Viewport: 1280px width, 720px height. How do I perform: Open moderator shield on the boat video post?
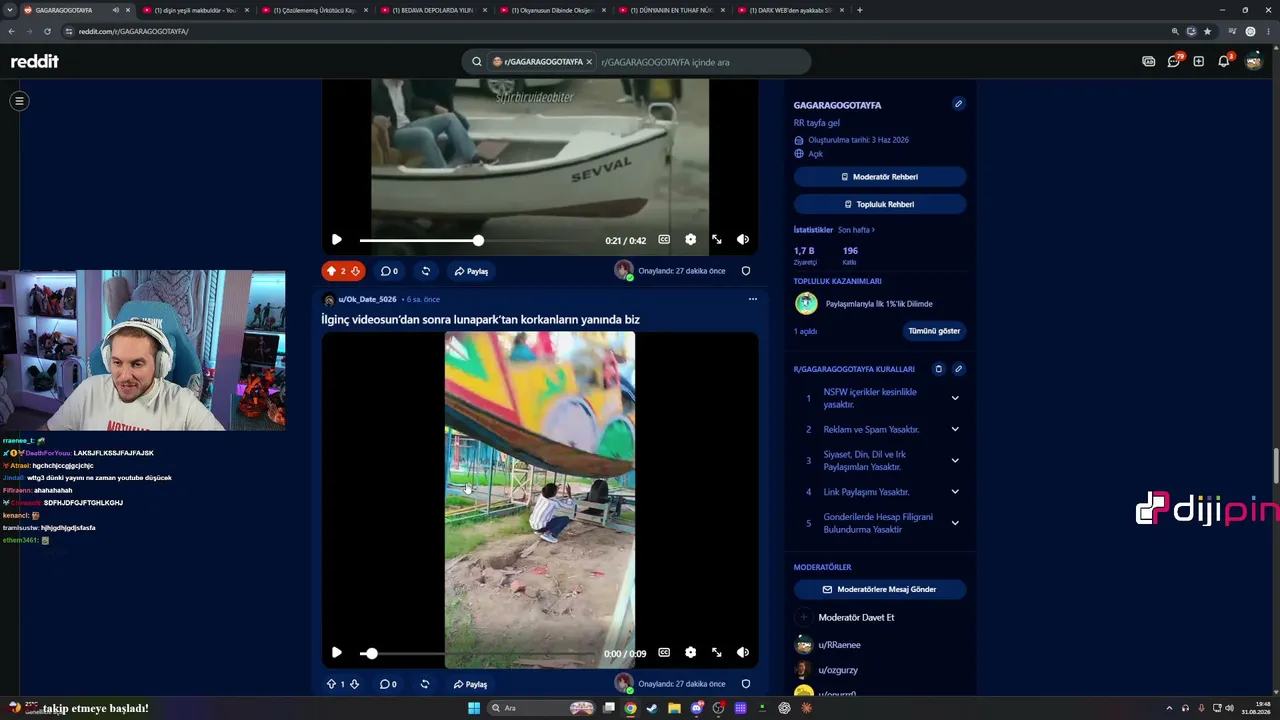point(745,271)
